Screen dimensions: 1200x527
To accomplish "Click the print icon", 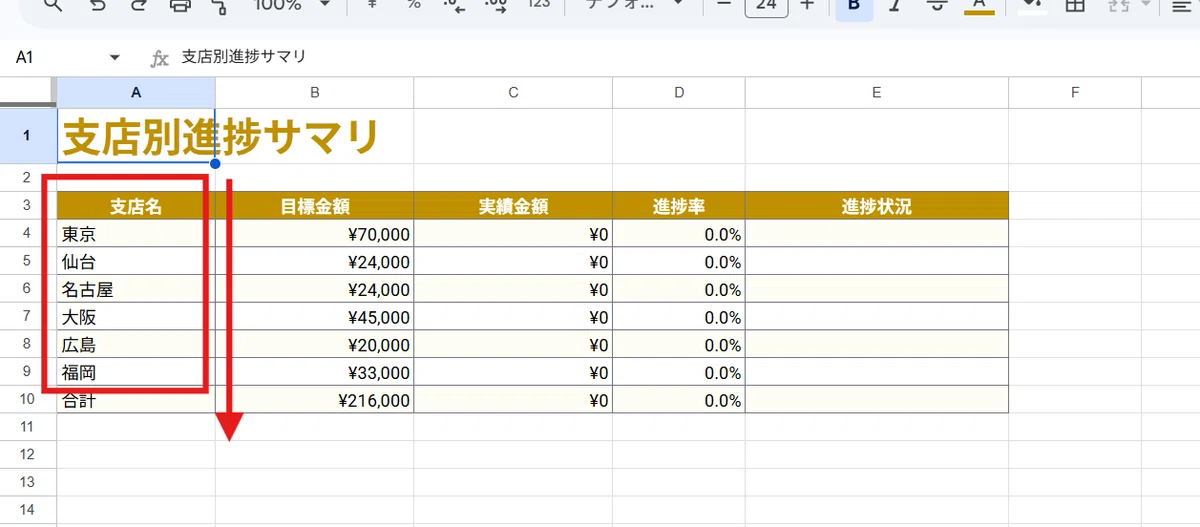I will [180, 5].
